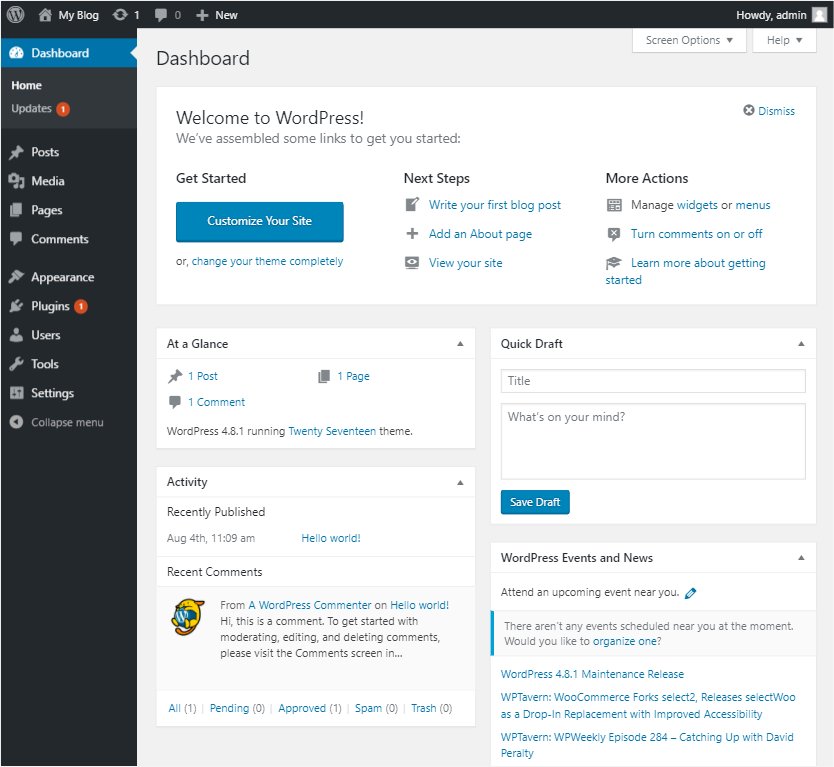
Task: Click the widgets icon beside Manage widgets
Action: (x=614, y=205)
